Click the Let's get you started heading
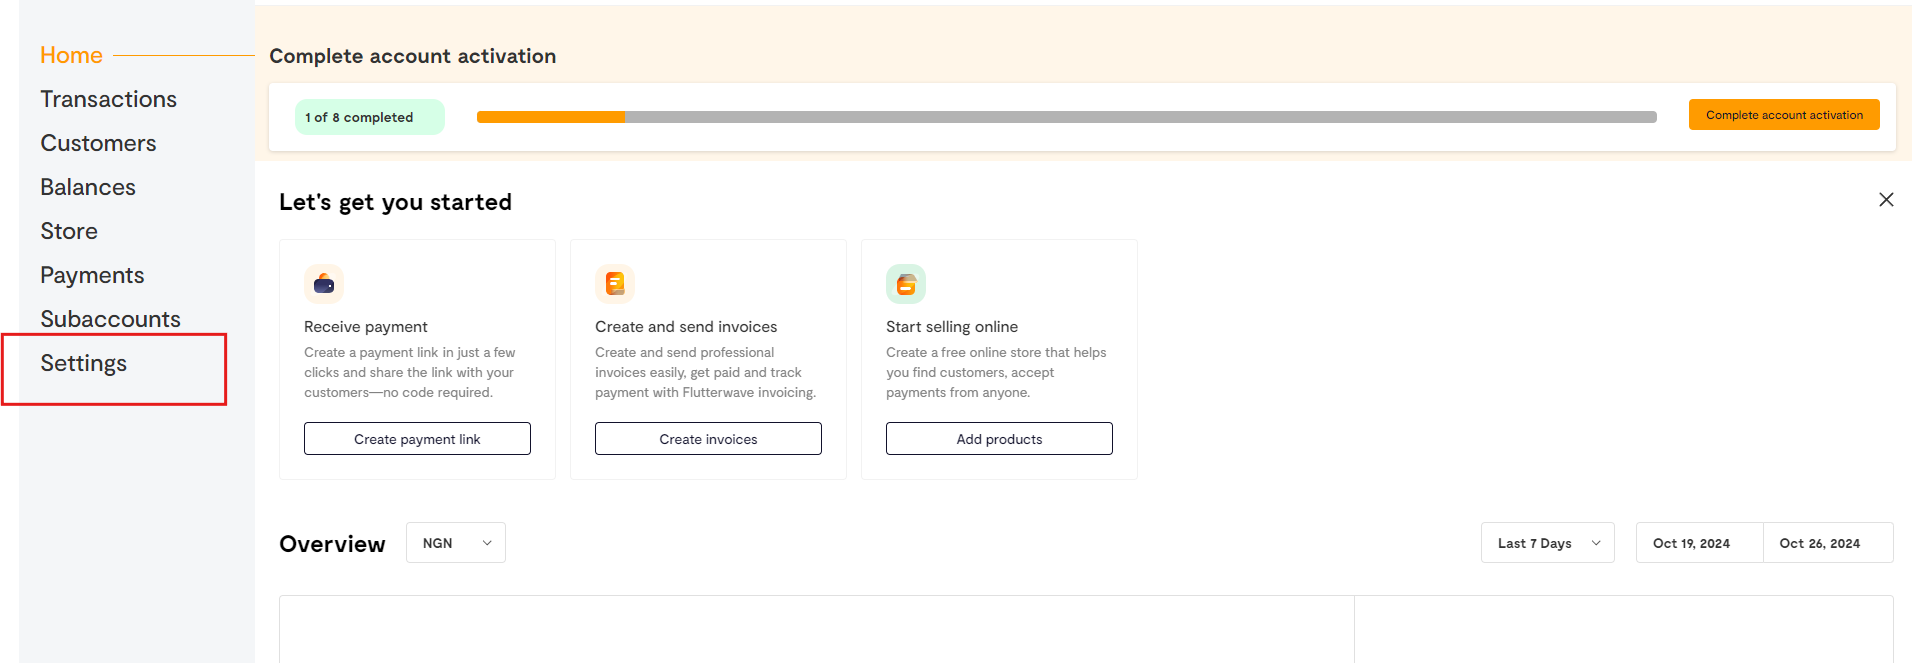Screen dimensions: 1912x663 395,202
